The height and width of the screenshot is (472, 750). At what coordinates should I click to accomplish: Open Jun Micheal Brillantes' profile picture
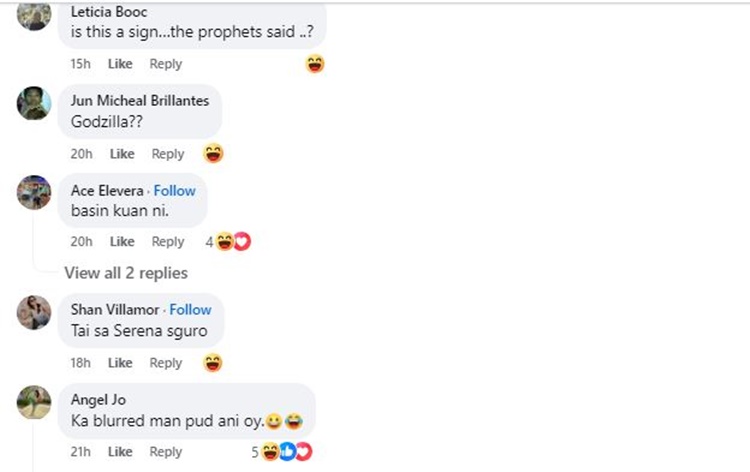pyautogui.click(x=34, y=103)
